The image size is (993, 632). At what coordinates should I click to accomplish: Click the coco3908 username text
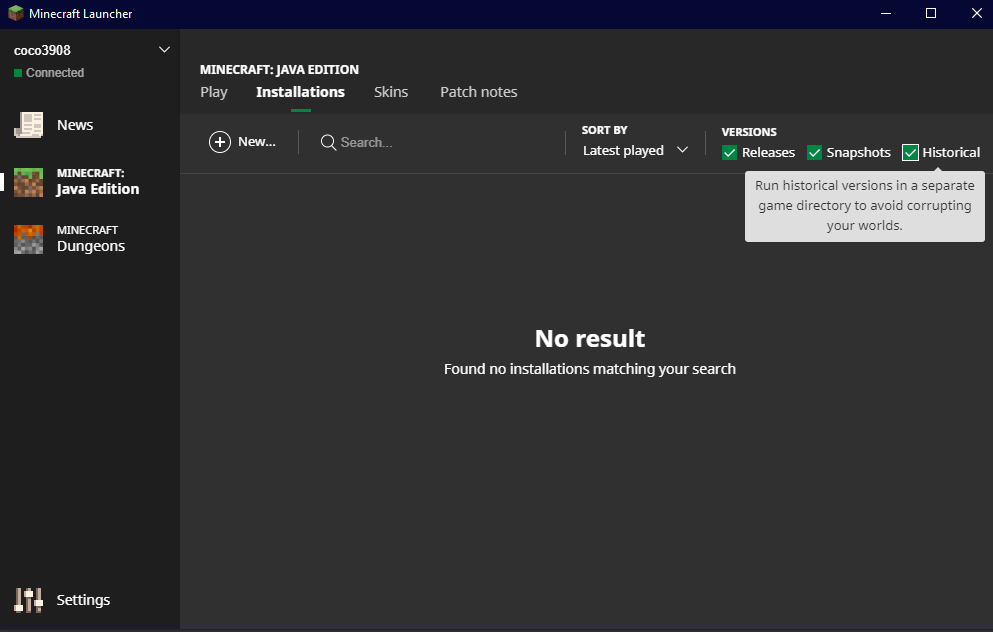pos(42,50)
